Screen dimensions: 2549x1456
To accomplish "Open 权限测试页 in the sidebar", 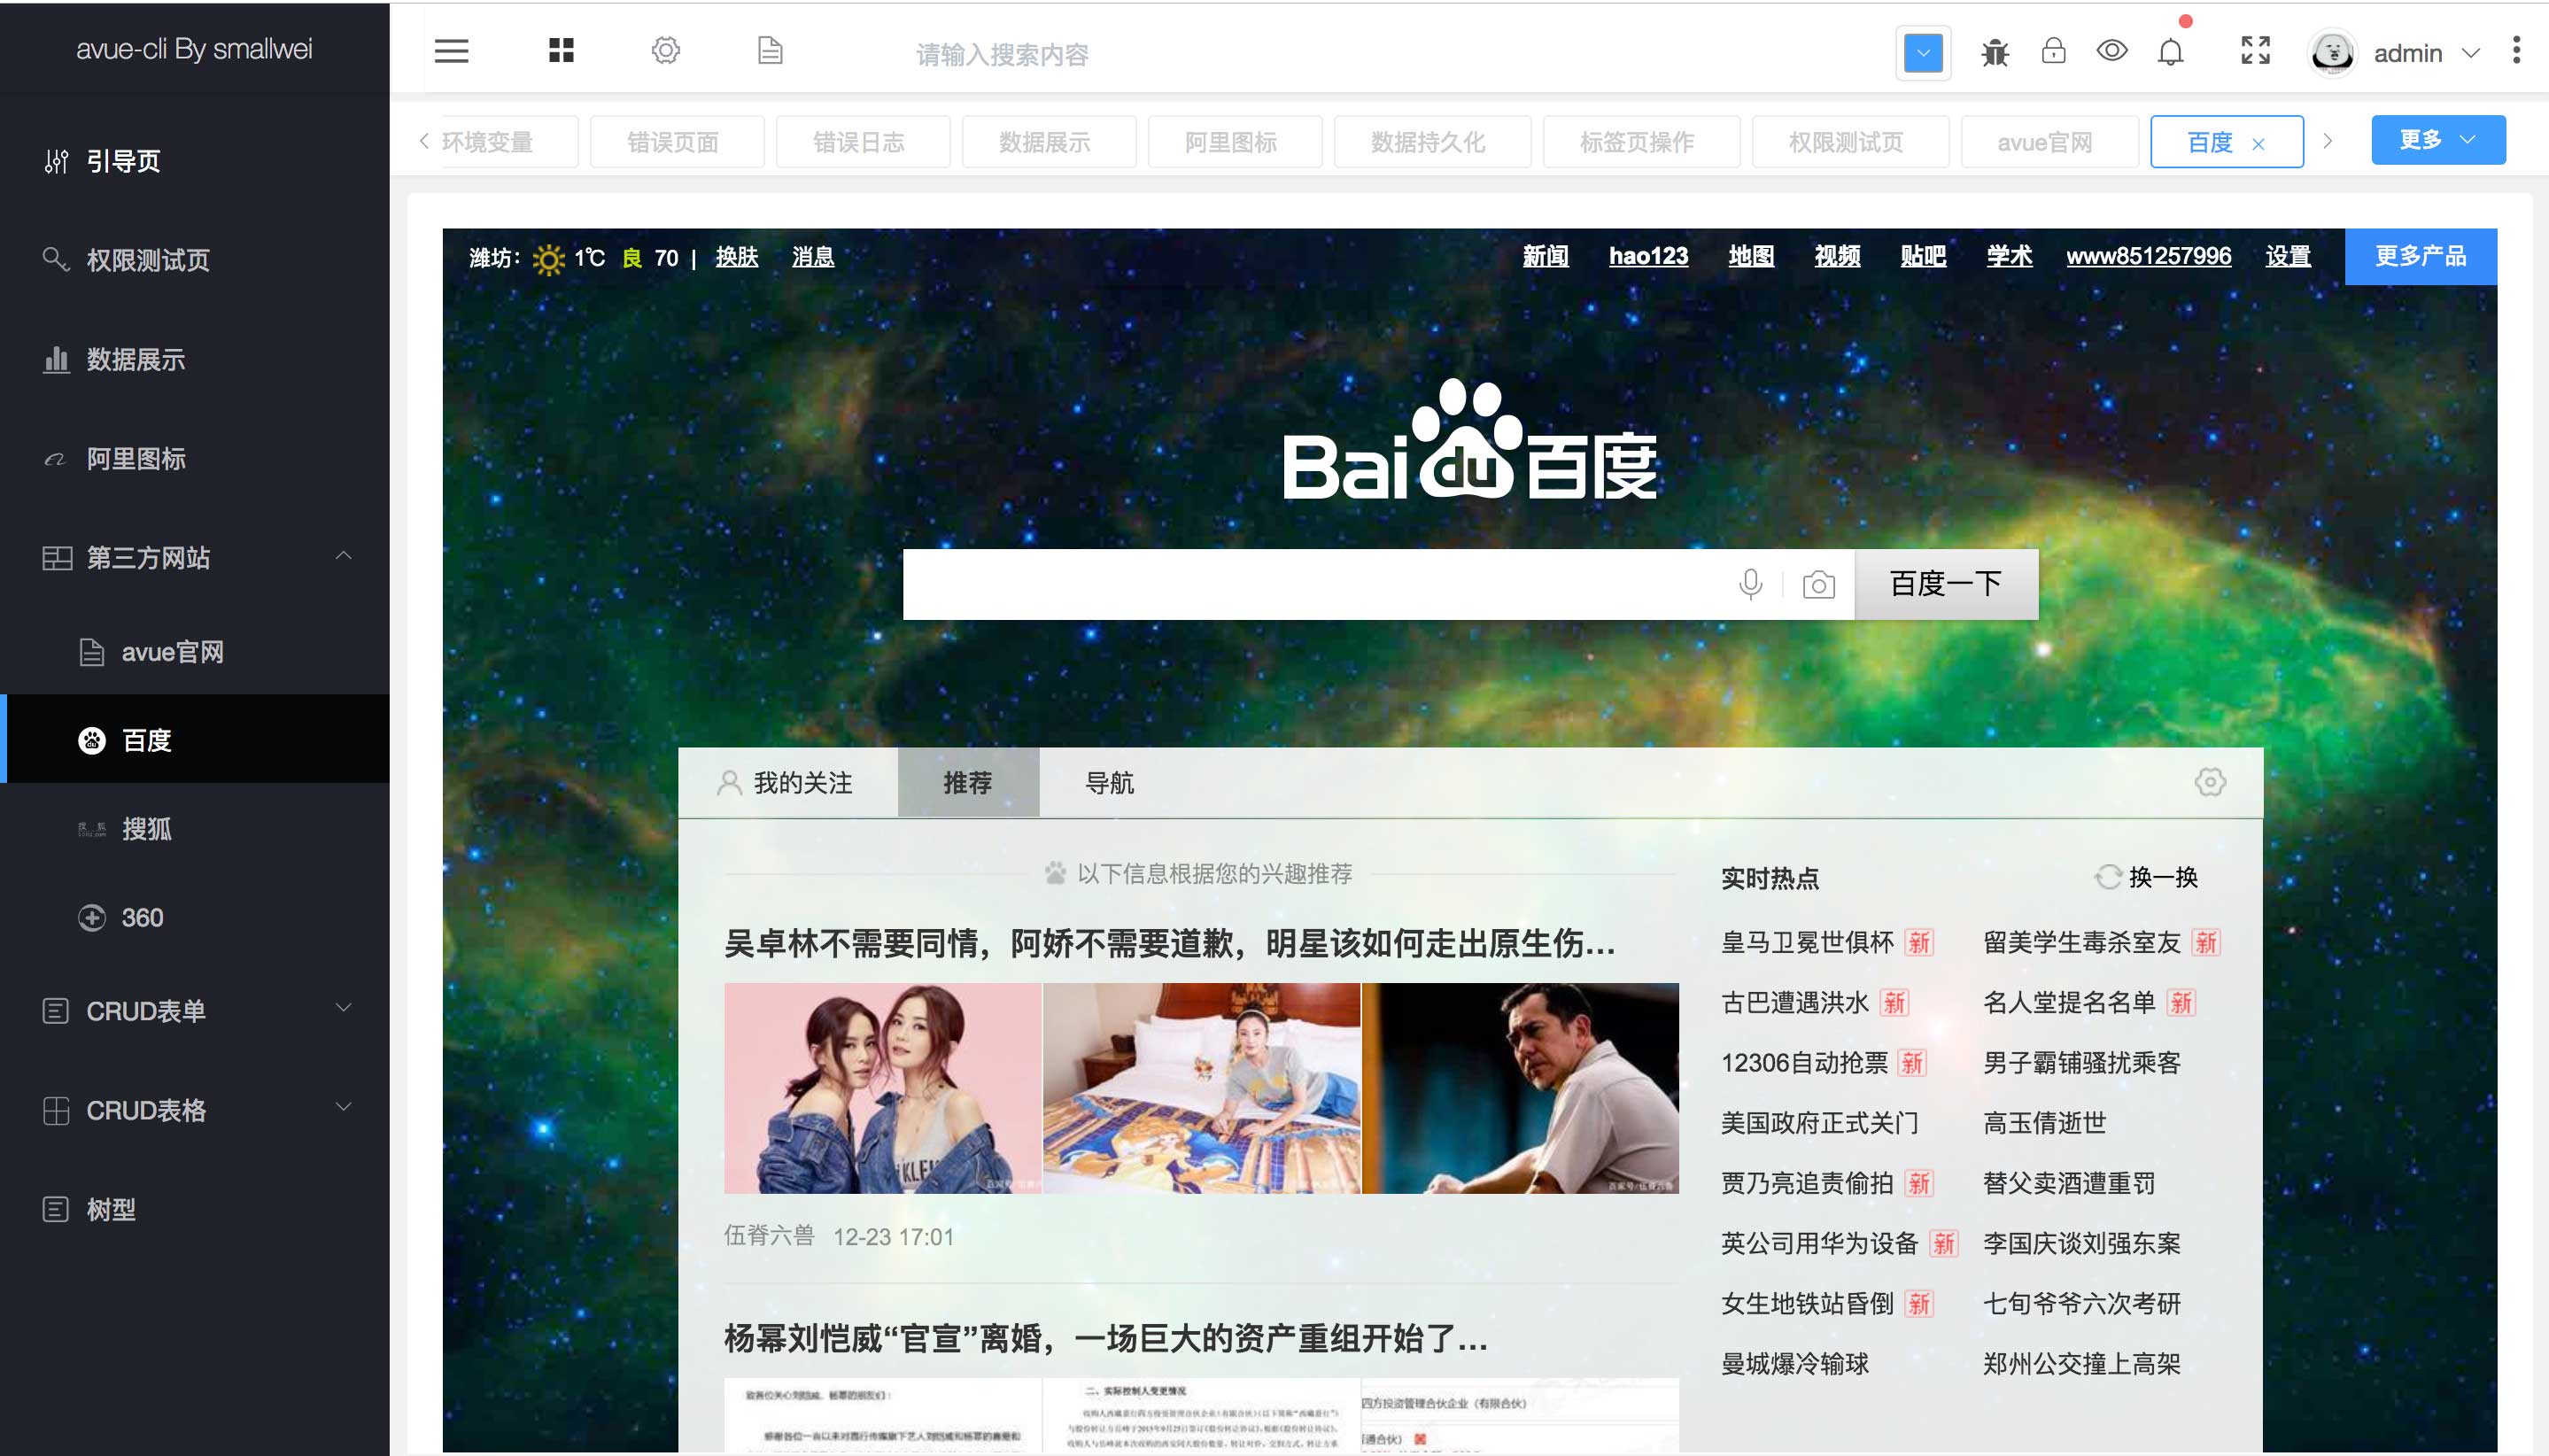I will 194,260.
